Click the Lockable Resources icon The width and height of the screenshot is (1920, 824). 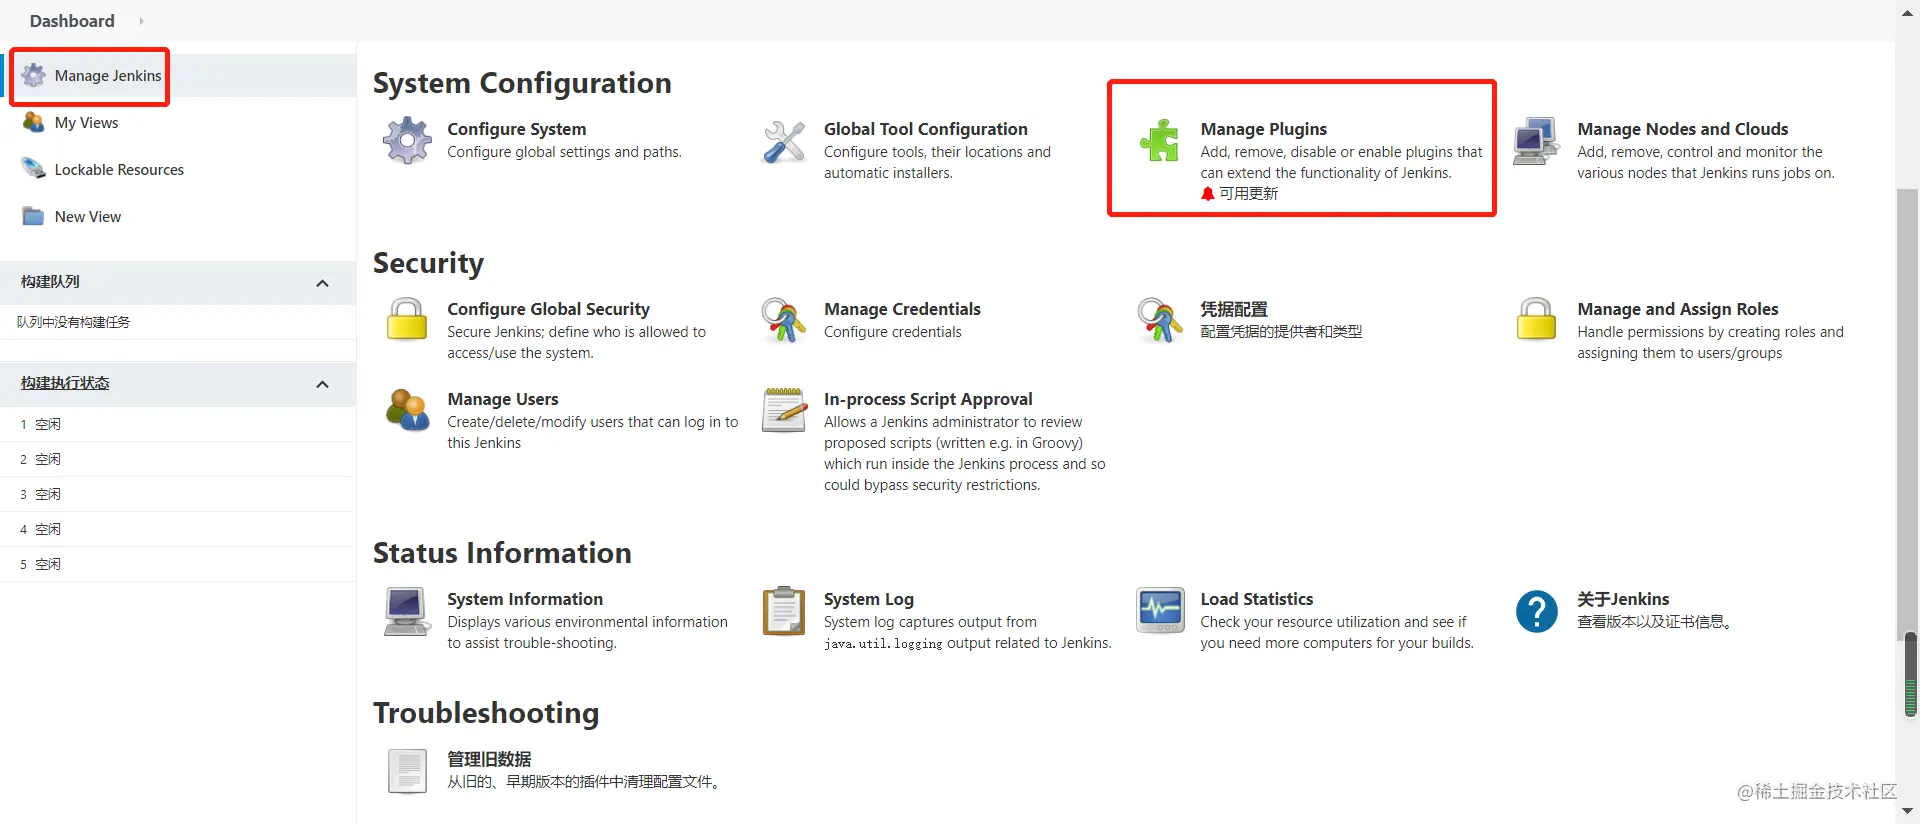(x=34, y=169)
